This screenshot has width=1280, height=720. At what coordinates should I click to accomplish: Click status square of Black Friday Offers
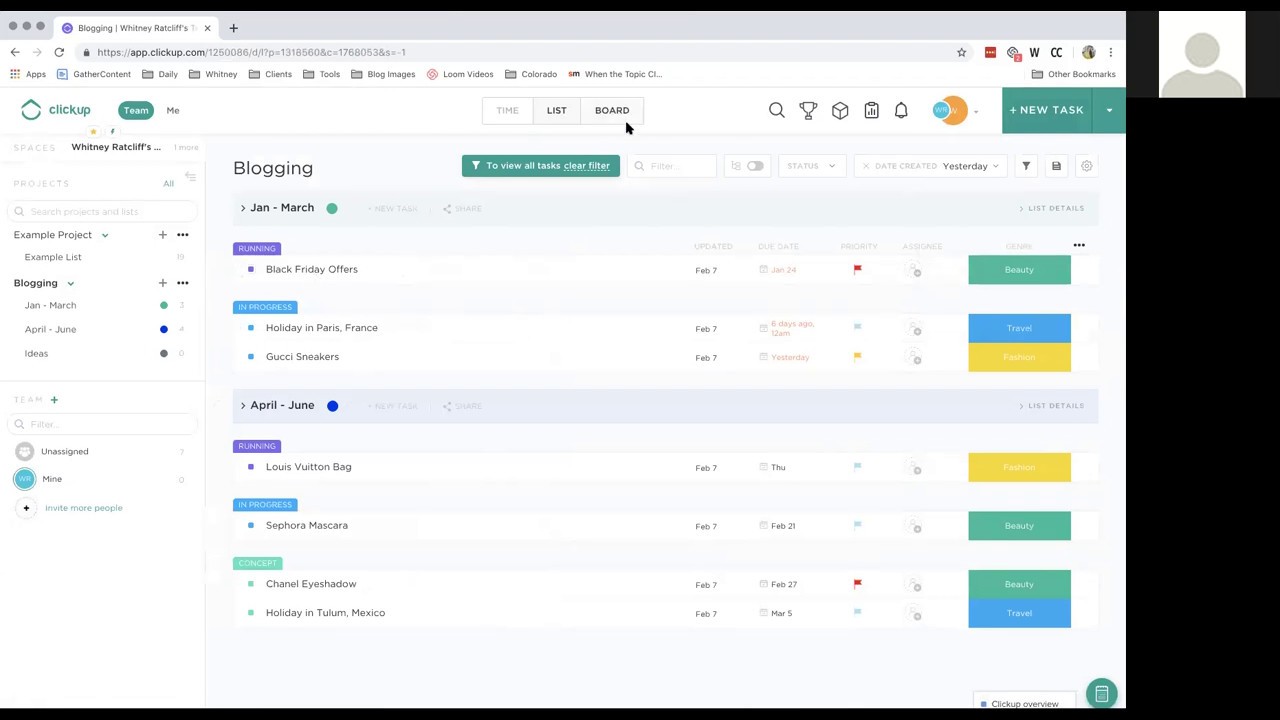[x=251, y=269]
